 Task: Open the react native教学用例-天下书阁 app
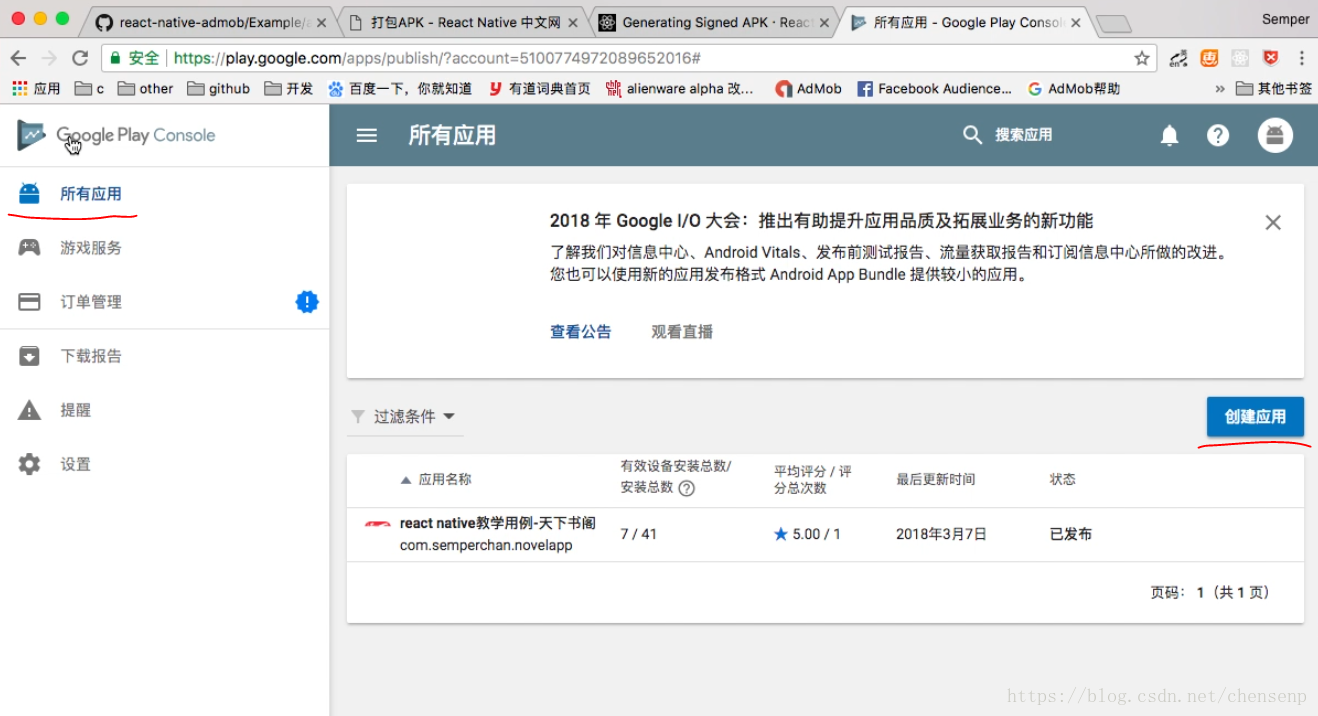point(497,523)
